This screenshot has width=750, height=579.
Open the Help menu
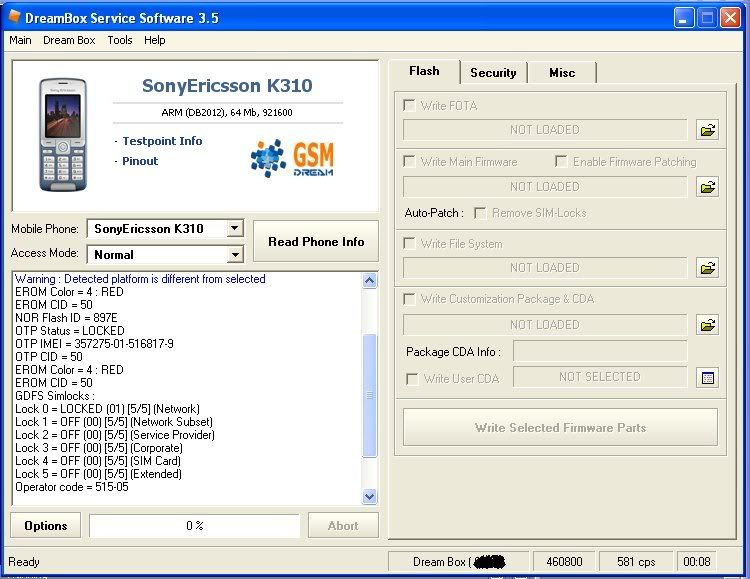point(154,40)
